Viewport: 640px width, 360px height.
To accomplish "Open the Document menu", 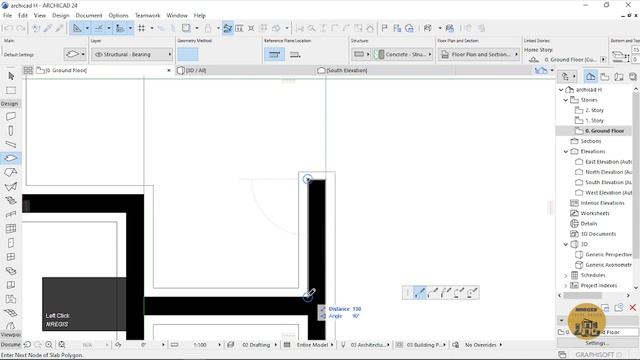I will point(89,16).
